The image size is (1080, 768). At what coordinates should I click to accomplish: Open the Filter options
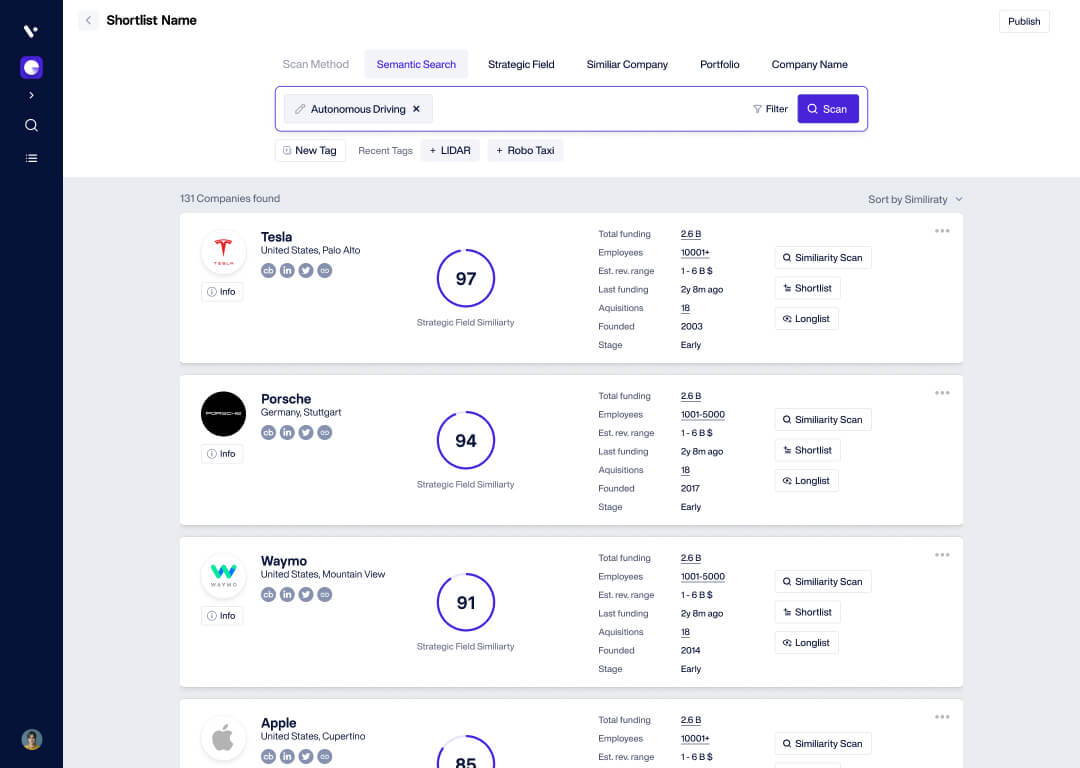[770, 109]
